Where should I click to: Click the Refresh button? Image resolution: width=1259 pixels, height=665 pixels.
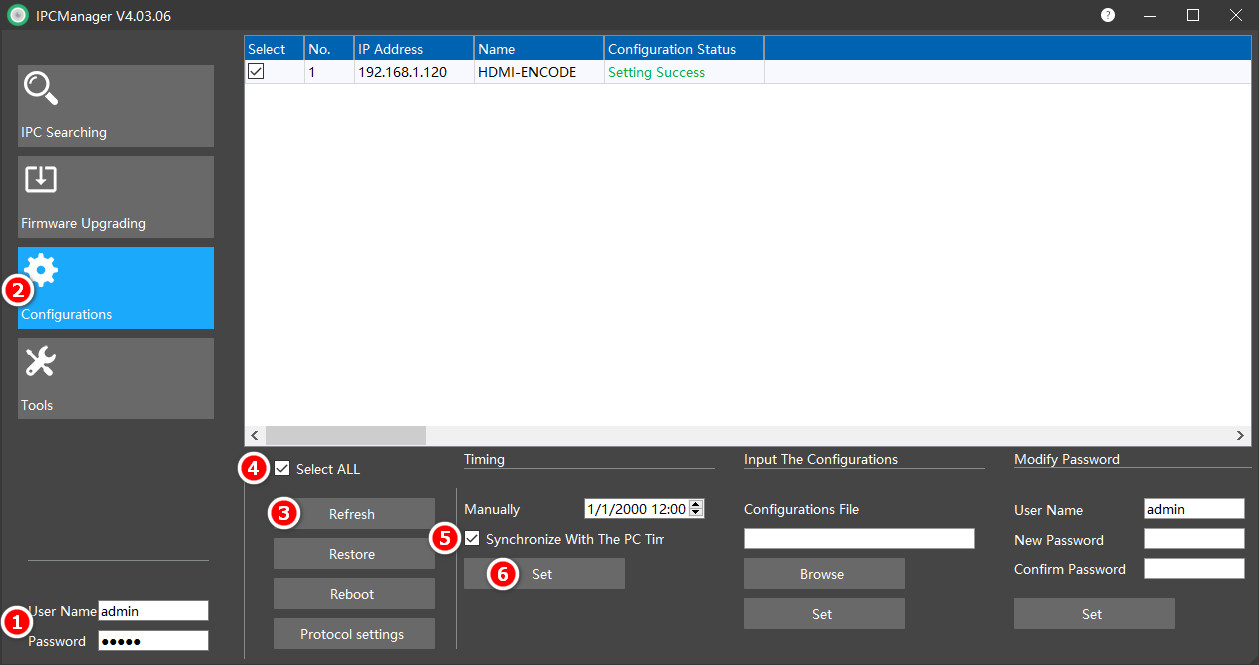tap(354, 514)
